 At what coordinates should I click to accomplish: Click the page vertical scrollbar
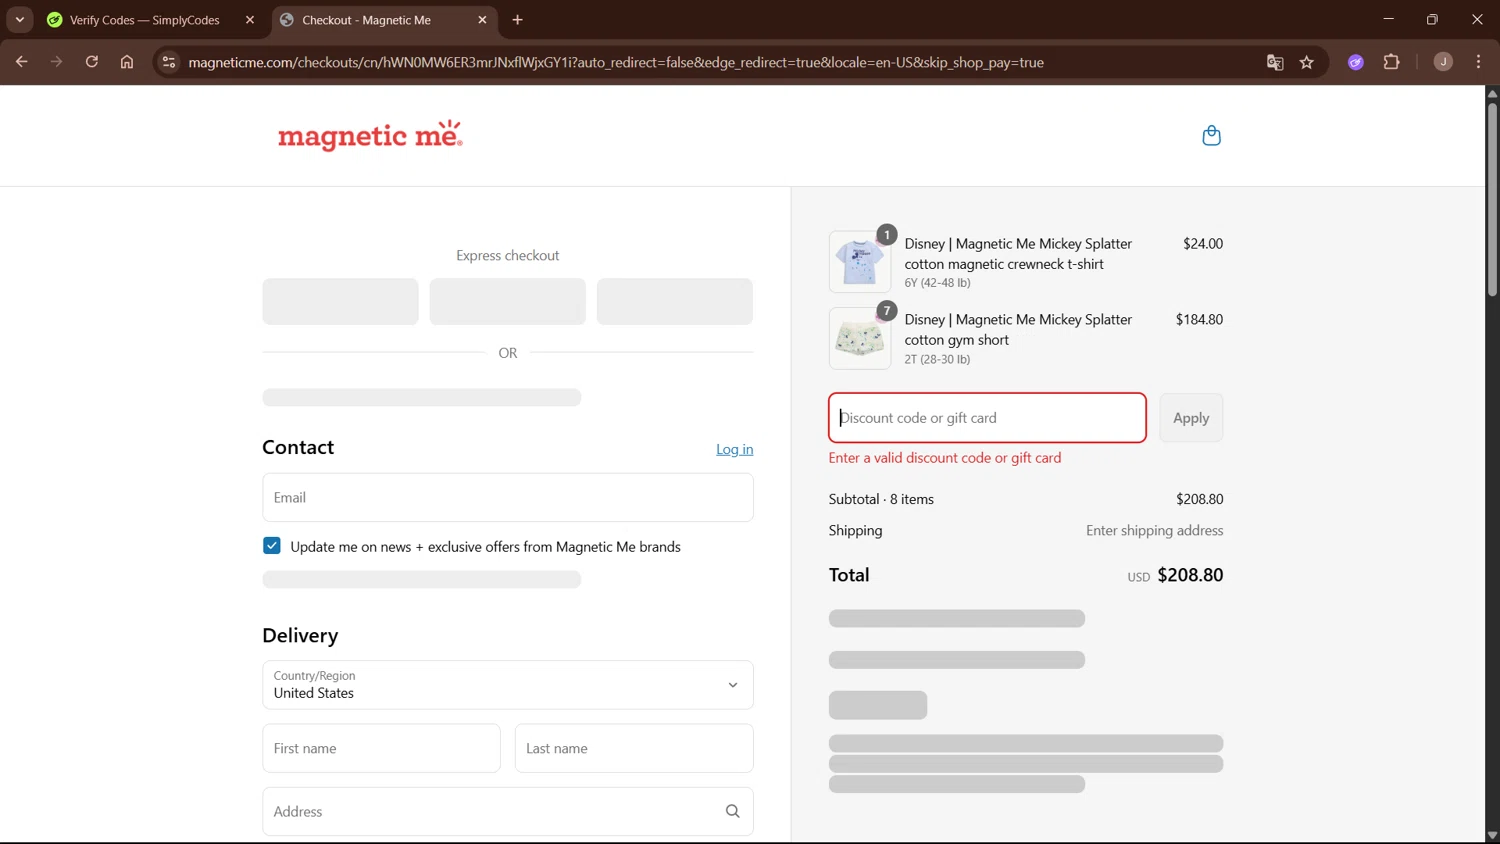tap(1492, 200)
